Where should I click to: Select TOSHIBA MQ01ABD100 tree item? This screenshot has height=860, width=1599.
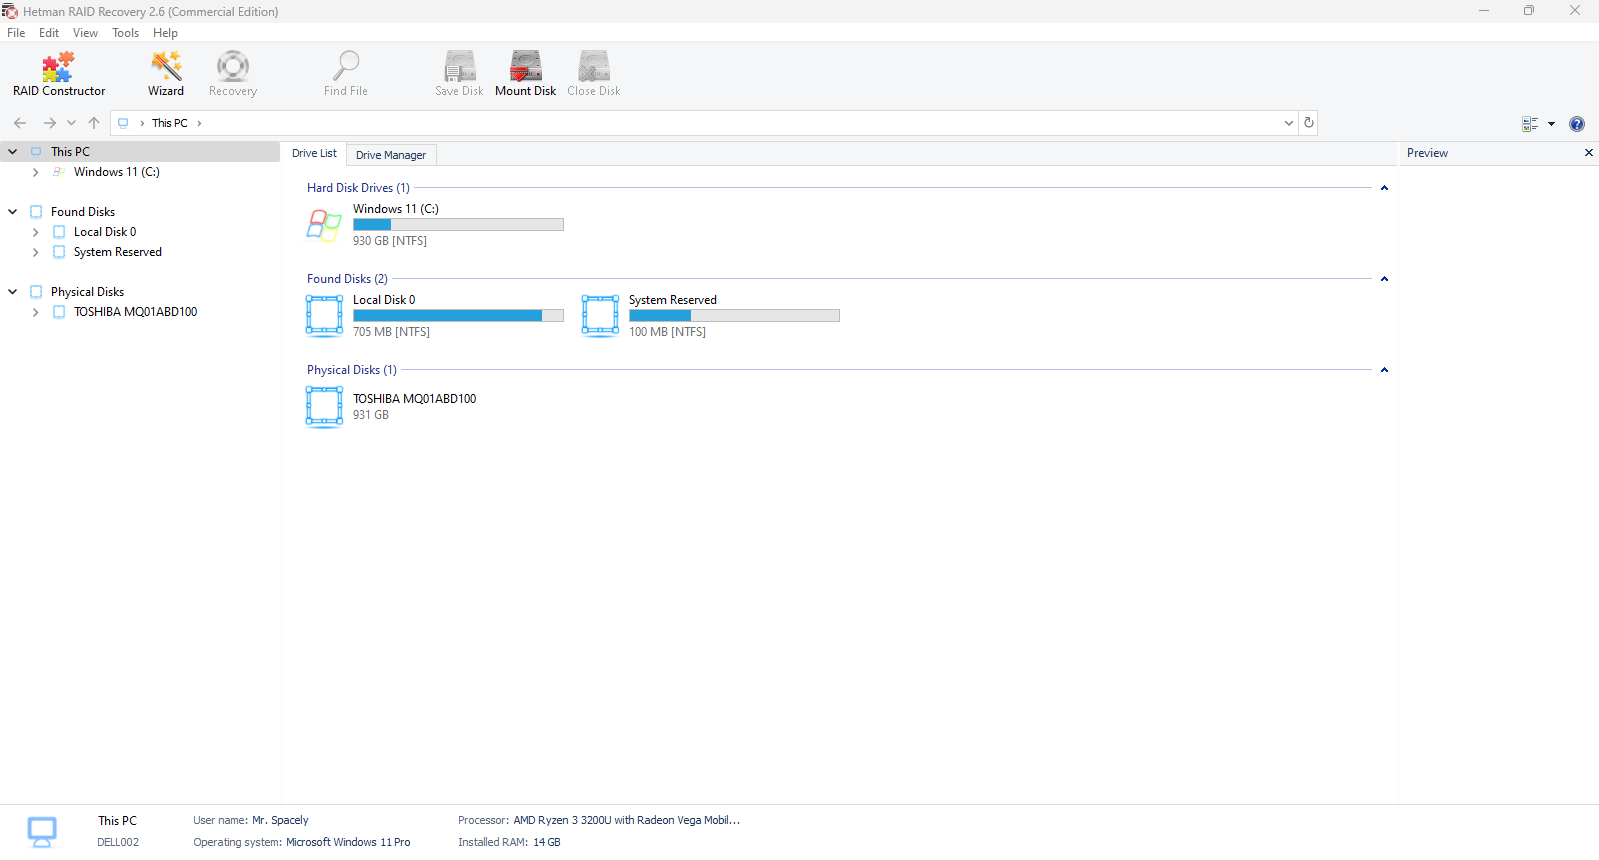click(x=135, y=312)
